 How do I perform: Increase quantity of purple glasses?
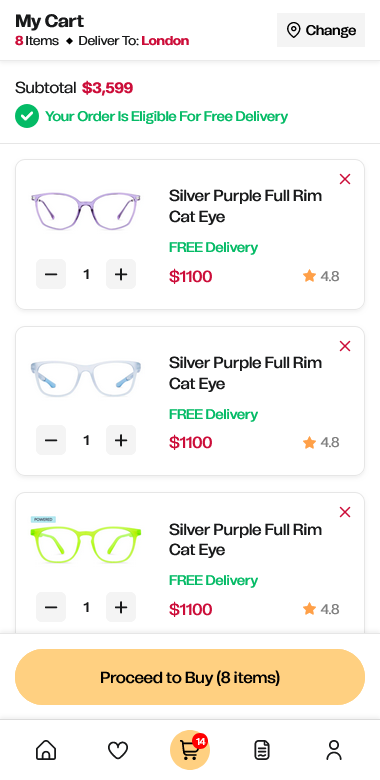tap(121, 274)
